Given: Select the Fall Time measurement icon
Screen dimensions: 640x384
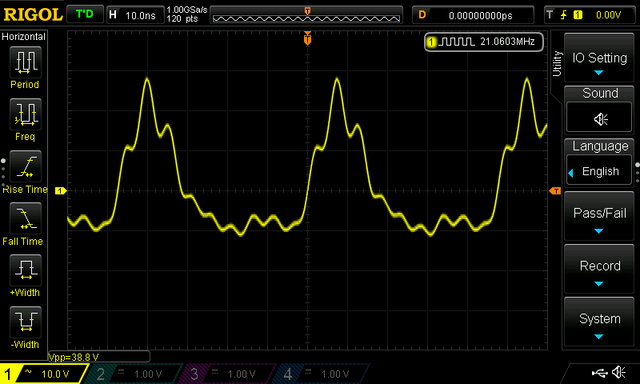Looking at the screenshot, I should tap(25, 218).
